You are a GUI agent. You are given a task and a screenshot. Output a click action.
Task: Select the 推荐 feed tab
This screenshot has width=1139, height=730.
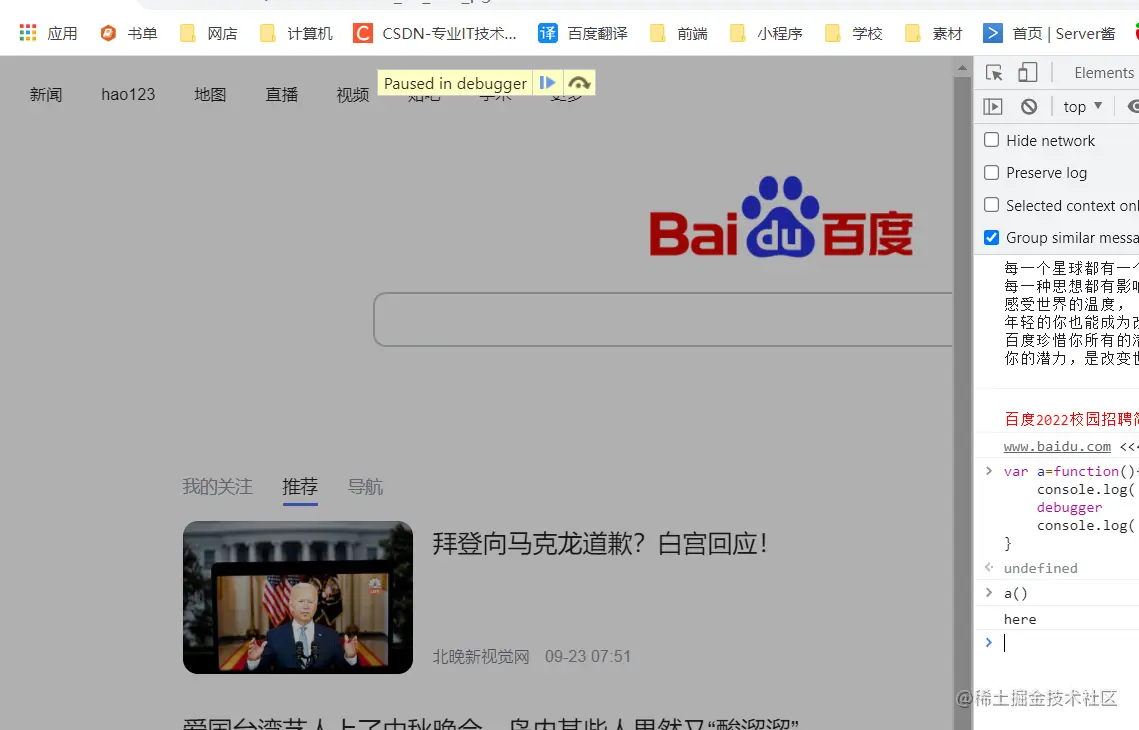pos(300,487)
